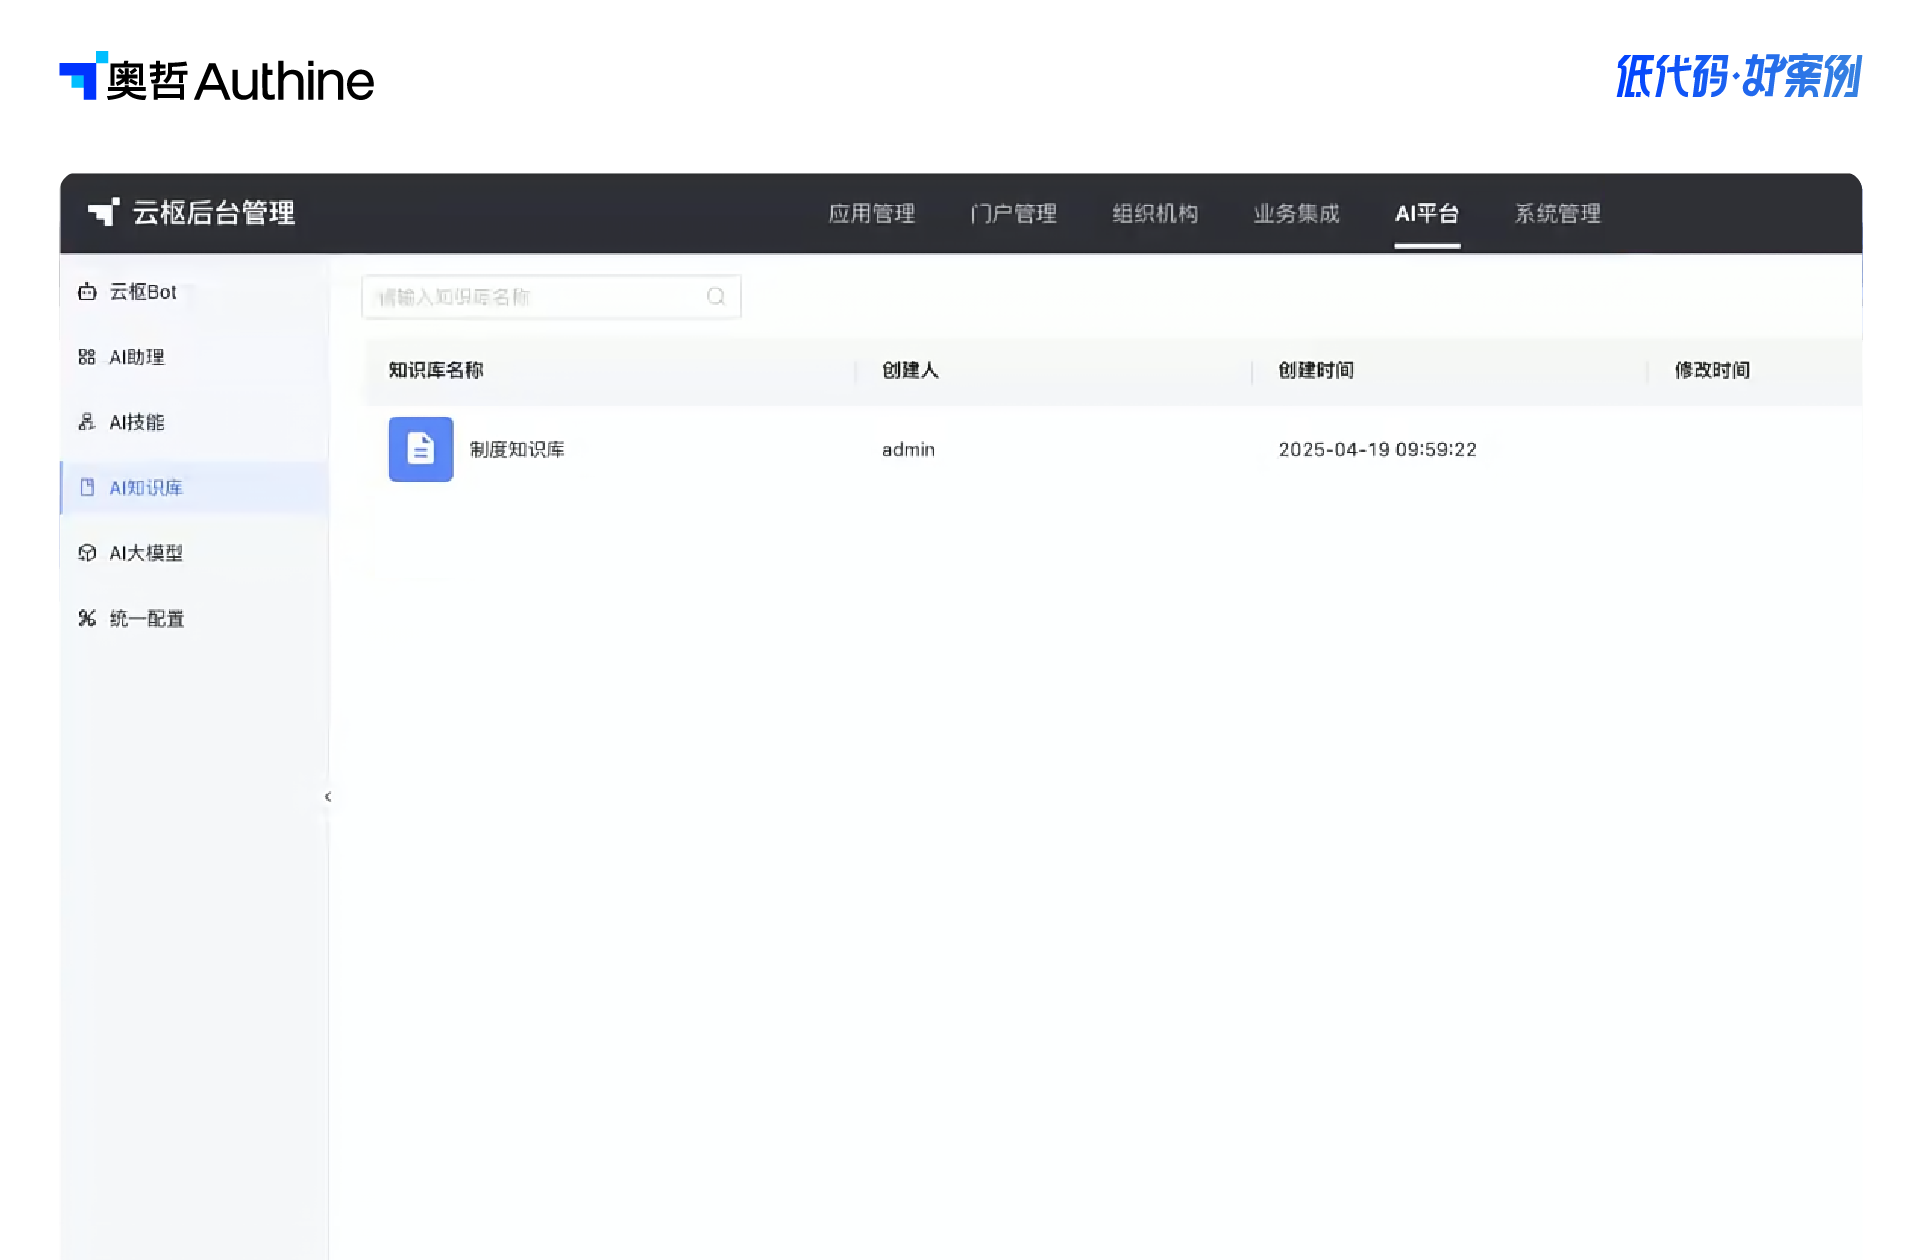Open the 制度知识库 entry link

pos(517,450)
